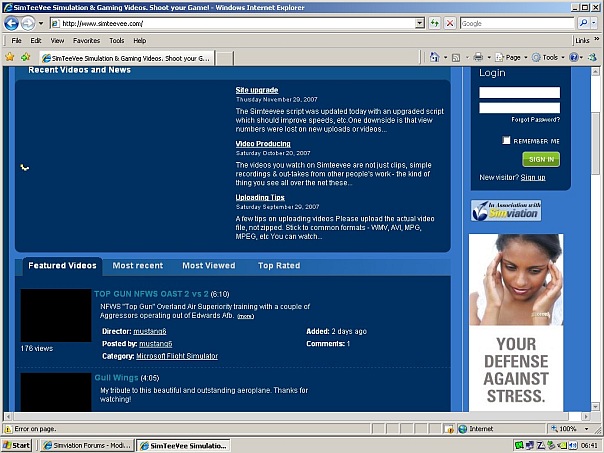Open the Uploading Tips news link
The image size is (604, 453).
point(260,198)
